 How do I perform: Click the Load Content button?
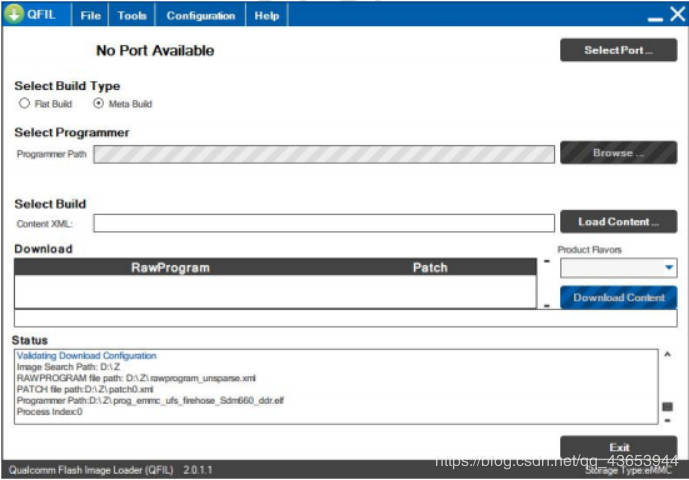click(x=618, y=222)
